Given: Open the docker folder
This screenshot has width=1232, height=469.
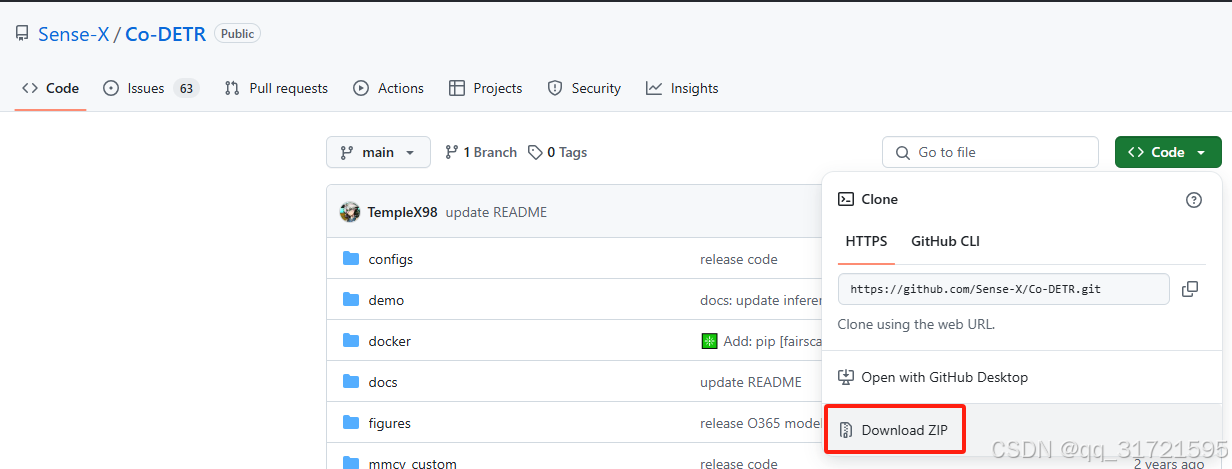Looking at the screenshot, I should [390, 341].
